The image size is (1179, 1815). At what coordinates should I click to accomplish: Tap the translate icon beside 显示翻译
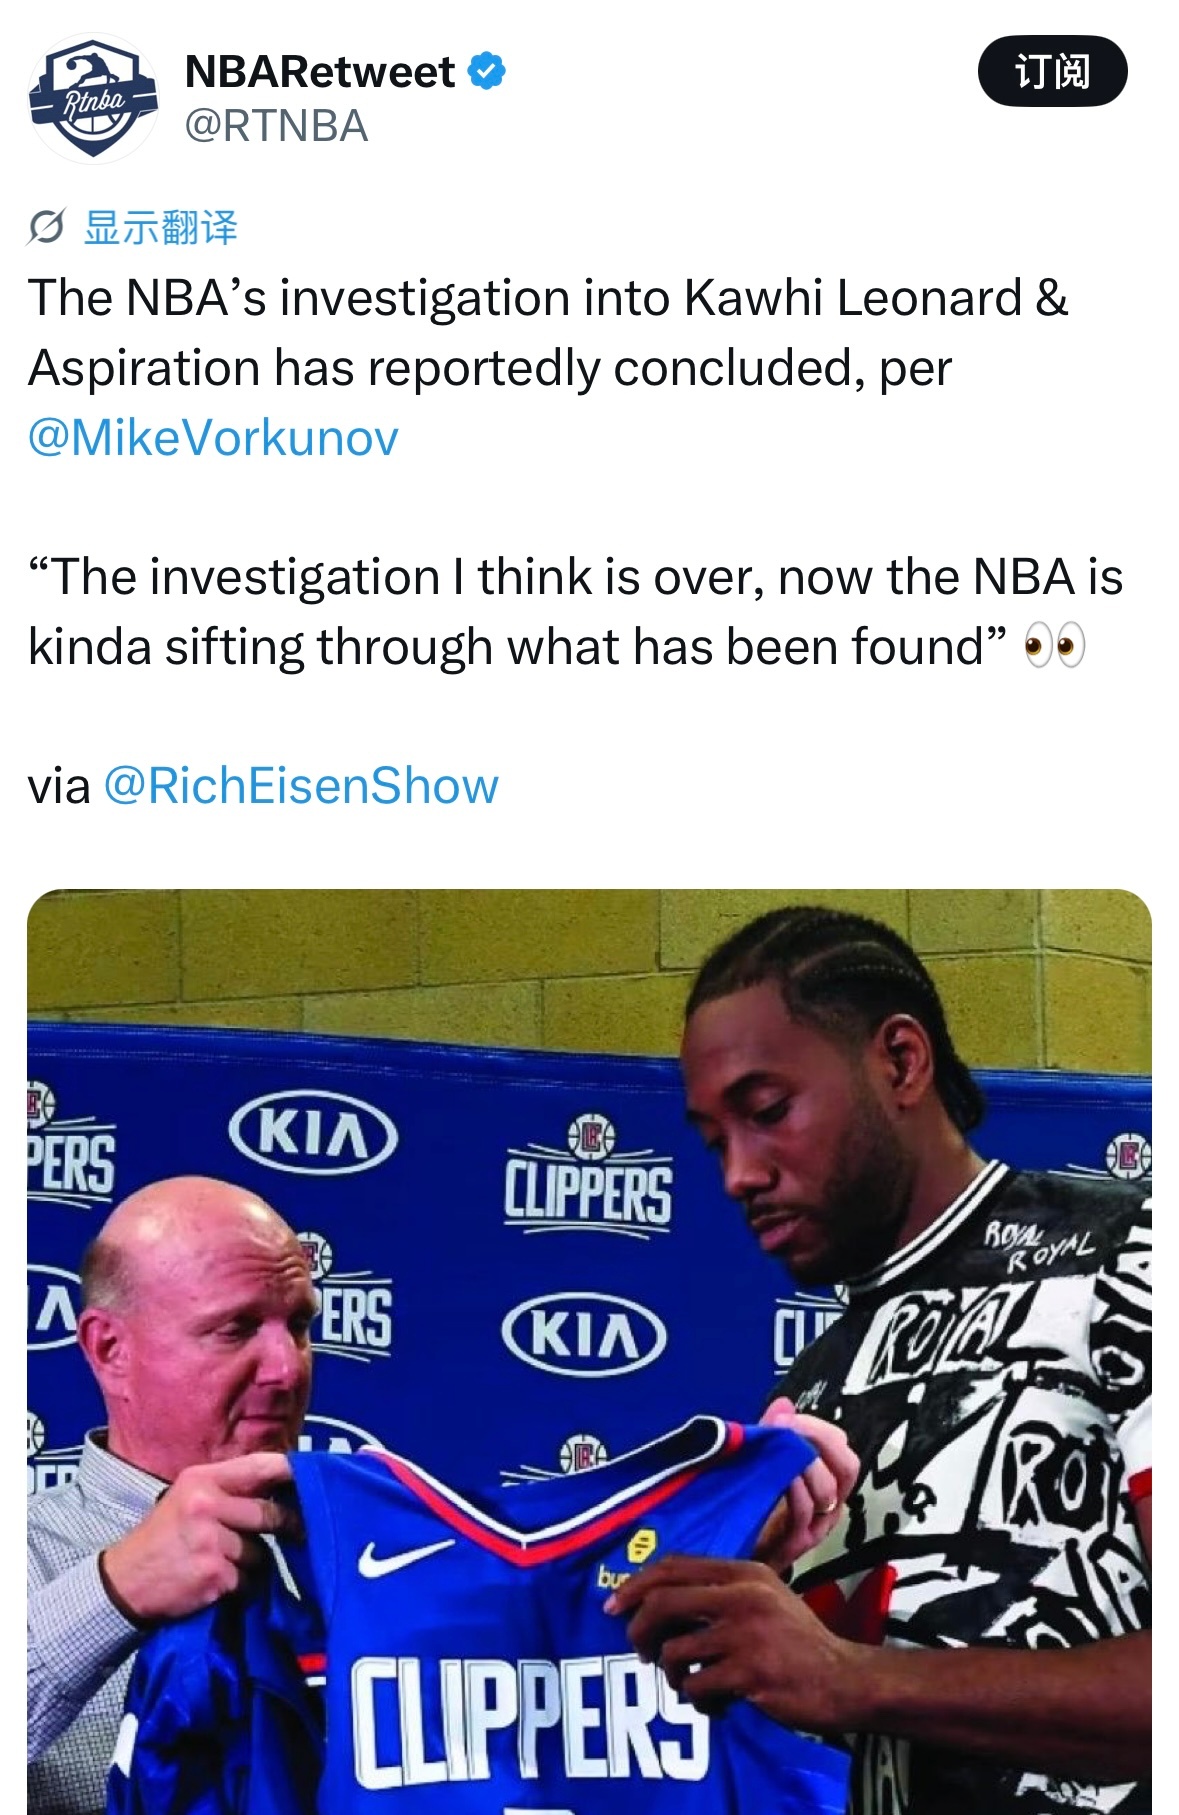47,228
